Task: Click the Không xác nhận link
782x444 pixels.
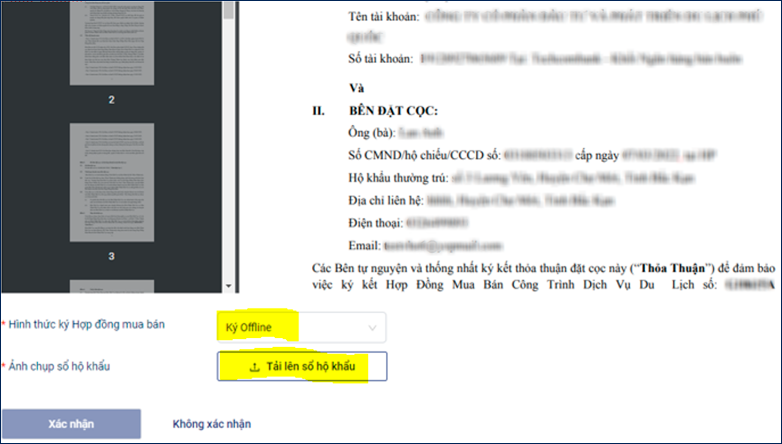Action: [211, 424]
